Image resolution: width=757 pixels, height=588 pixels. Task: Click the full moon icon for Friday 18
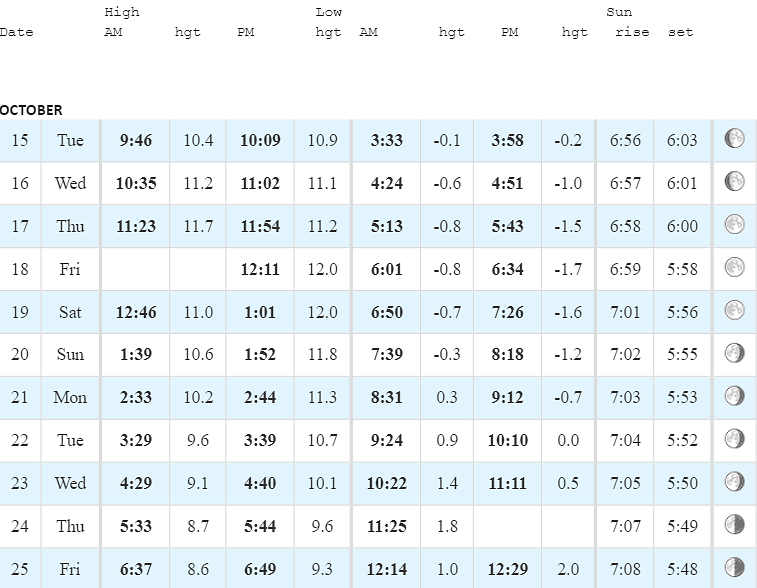pyautogui.click(x=735, y=268)
